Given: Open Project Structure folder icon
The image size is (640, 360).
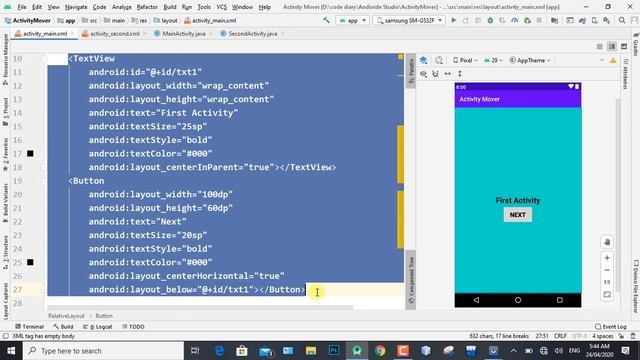Looking at the screenshot, I should click(x=555, y=20).
